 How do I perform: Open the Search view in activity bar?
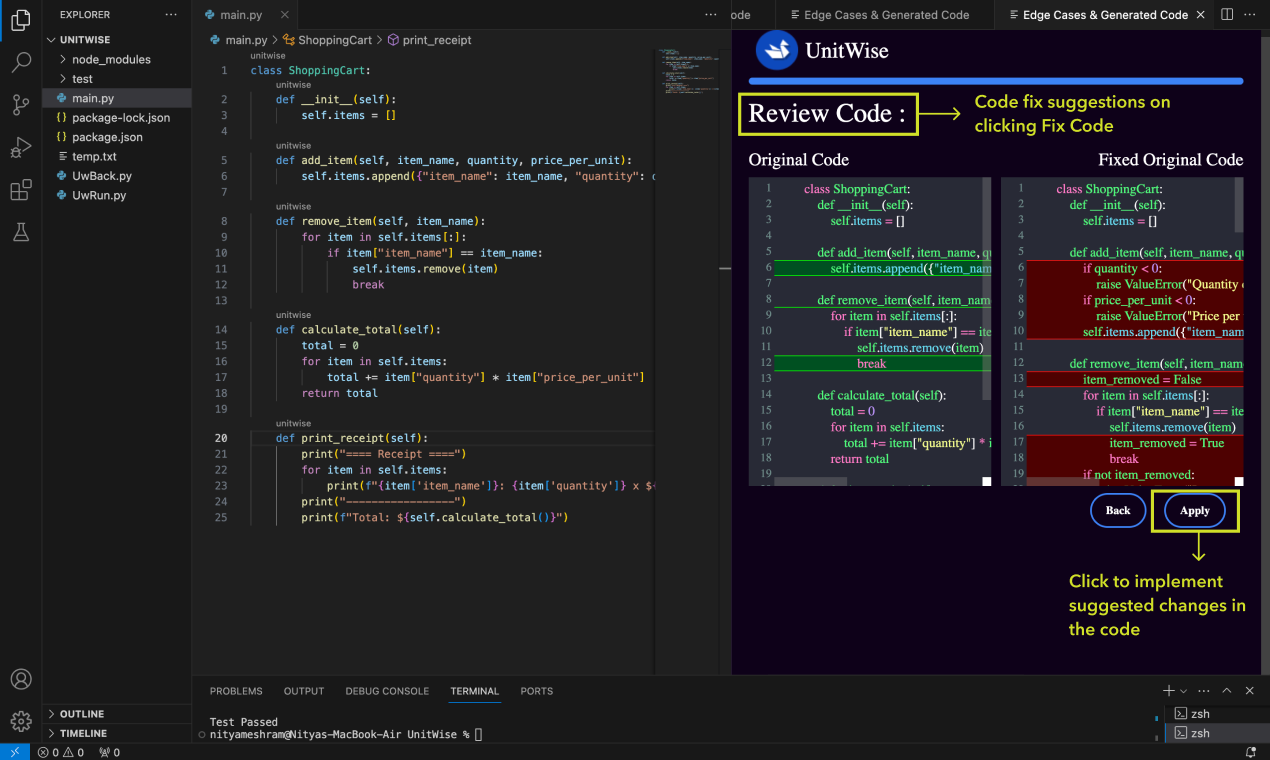(20, 62)
